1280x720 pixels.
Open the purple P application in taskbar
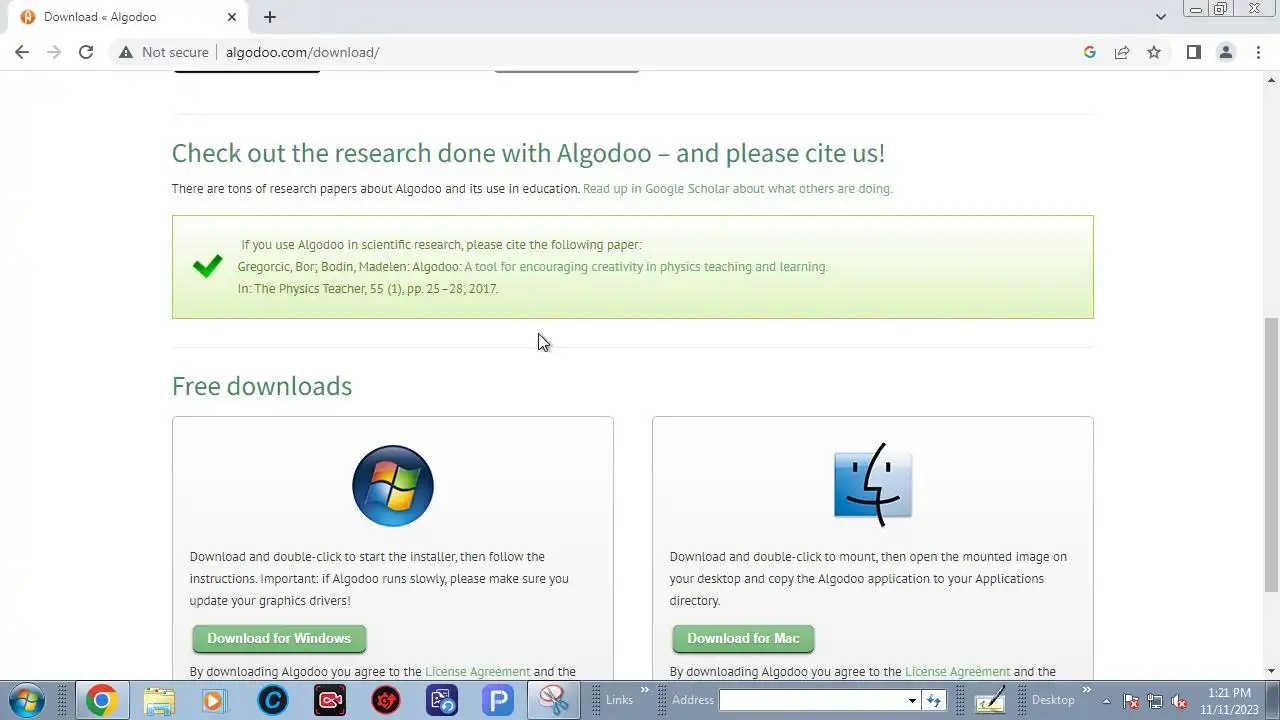tap(497, 700)
